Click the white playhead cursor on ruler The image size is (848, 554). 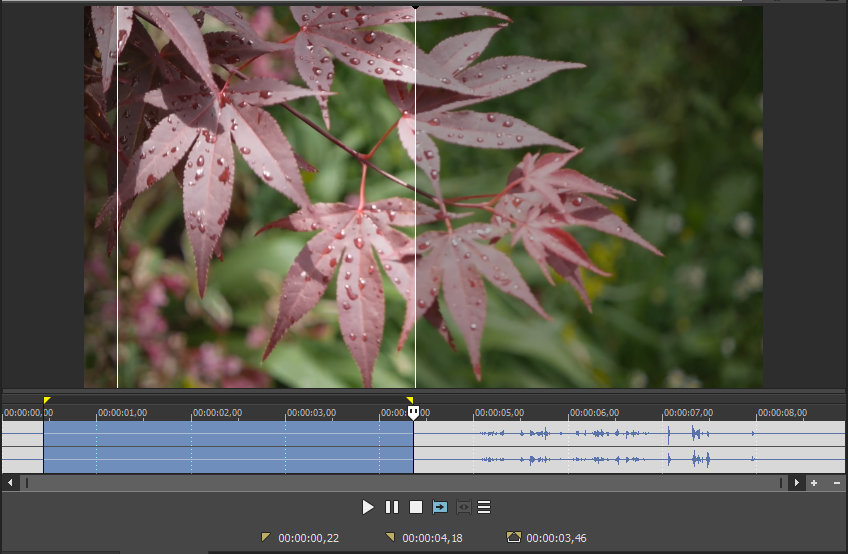[414, 412]
